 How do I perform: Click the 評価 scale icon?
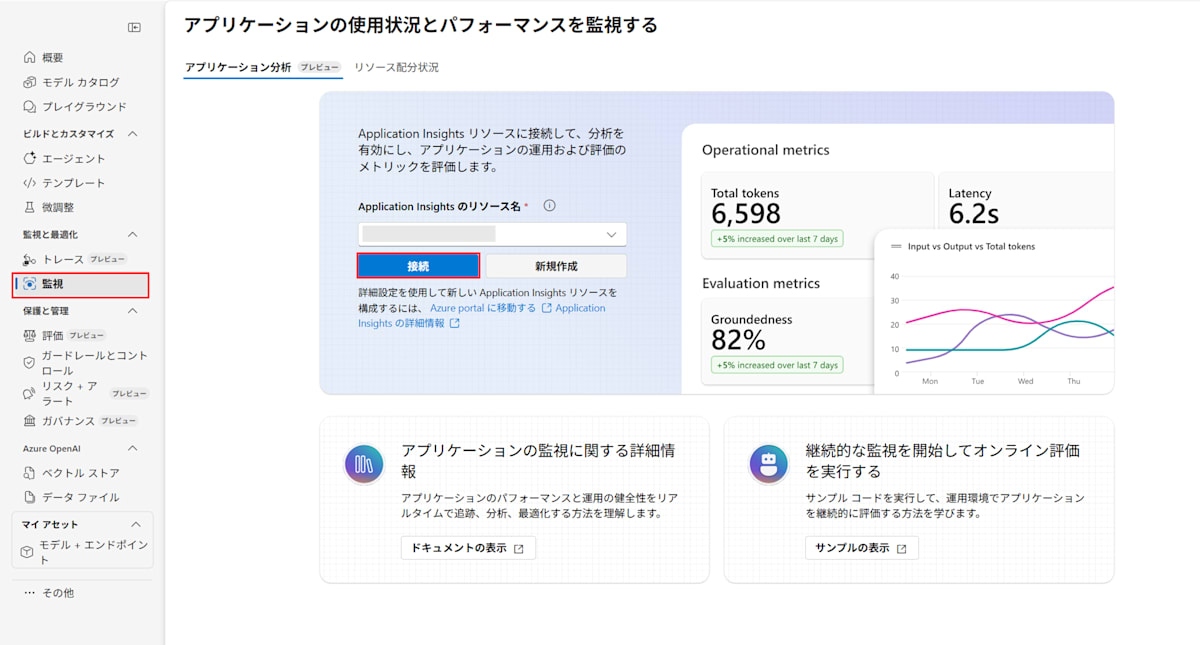click(x=30, y=335)
